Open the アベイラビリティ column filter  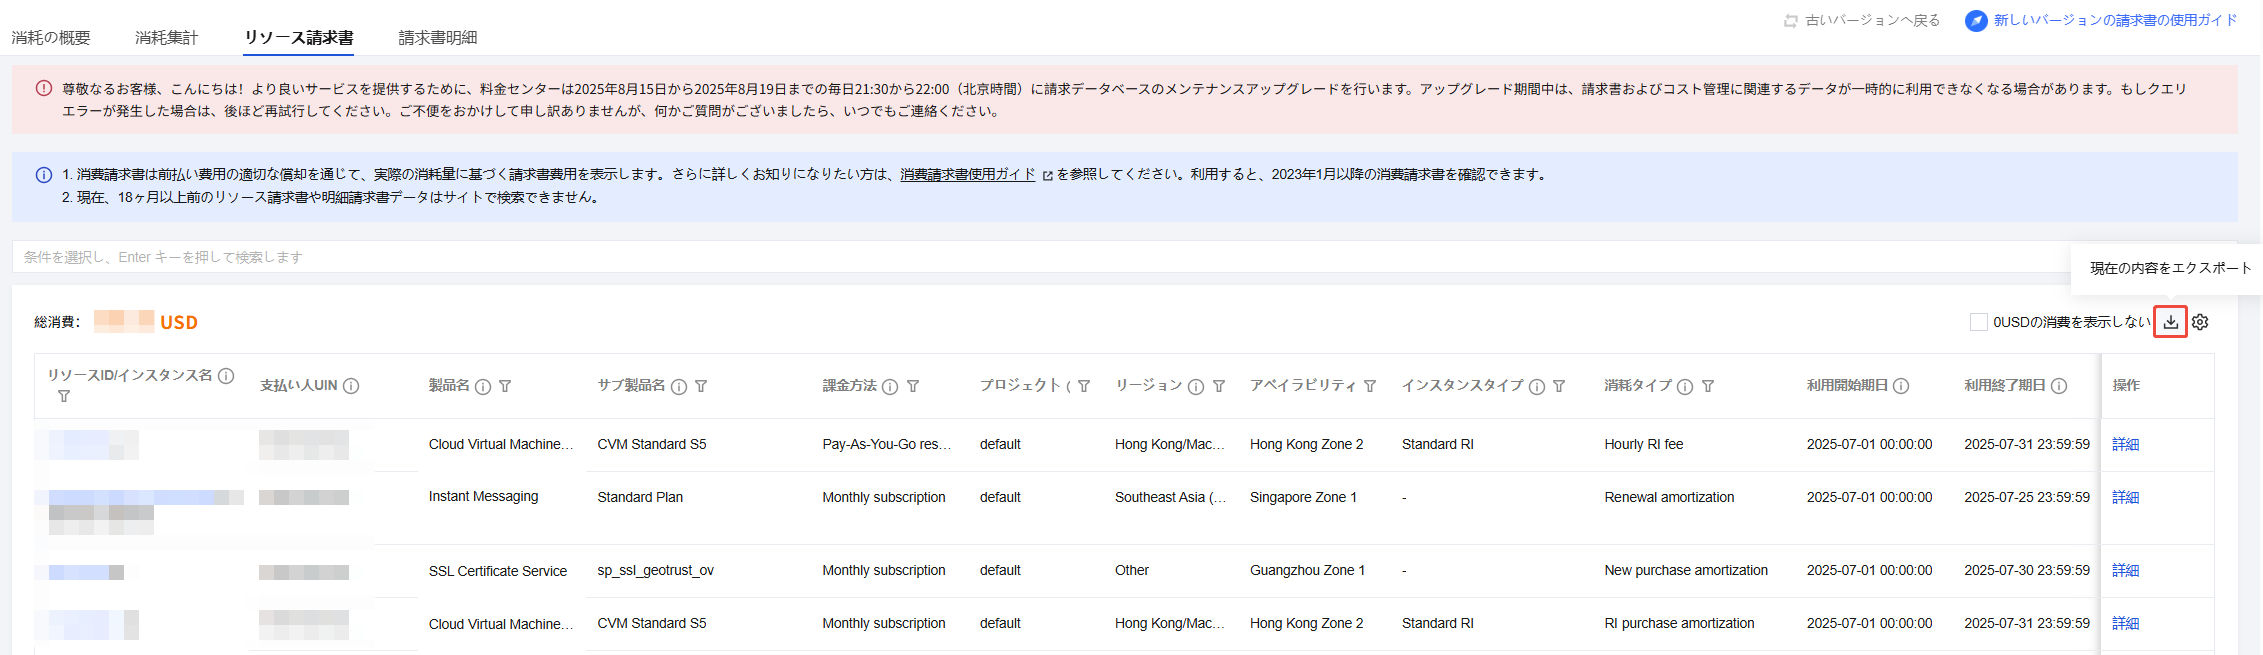tap(1370, 387)
